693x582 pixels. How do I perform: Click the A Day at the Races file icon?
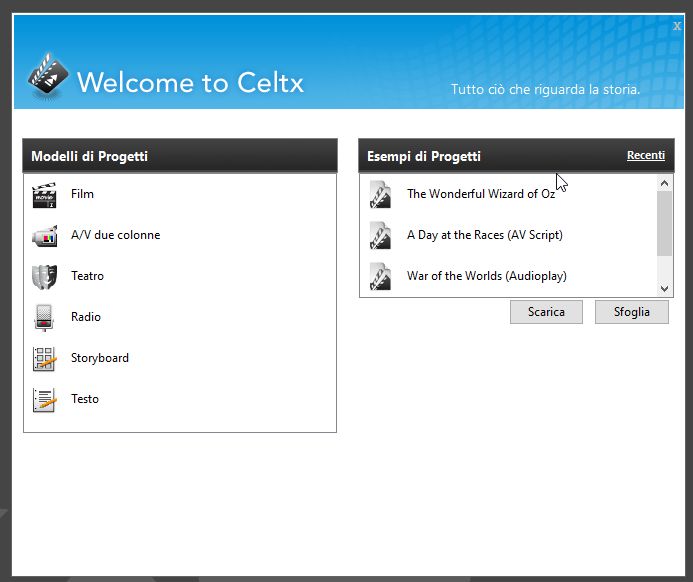[380, 236]
